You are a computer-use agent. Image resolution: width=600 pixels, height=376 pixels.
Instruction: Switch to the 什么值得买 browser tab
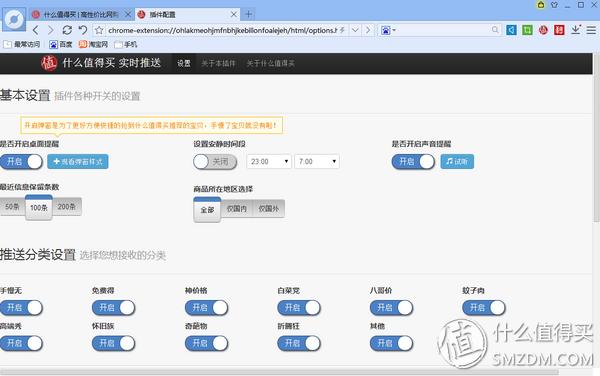81,15
